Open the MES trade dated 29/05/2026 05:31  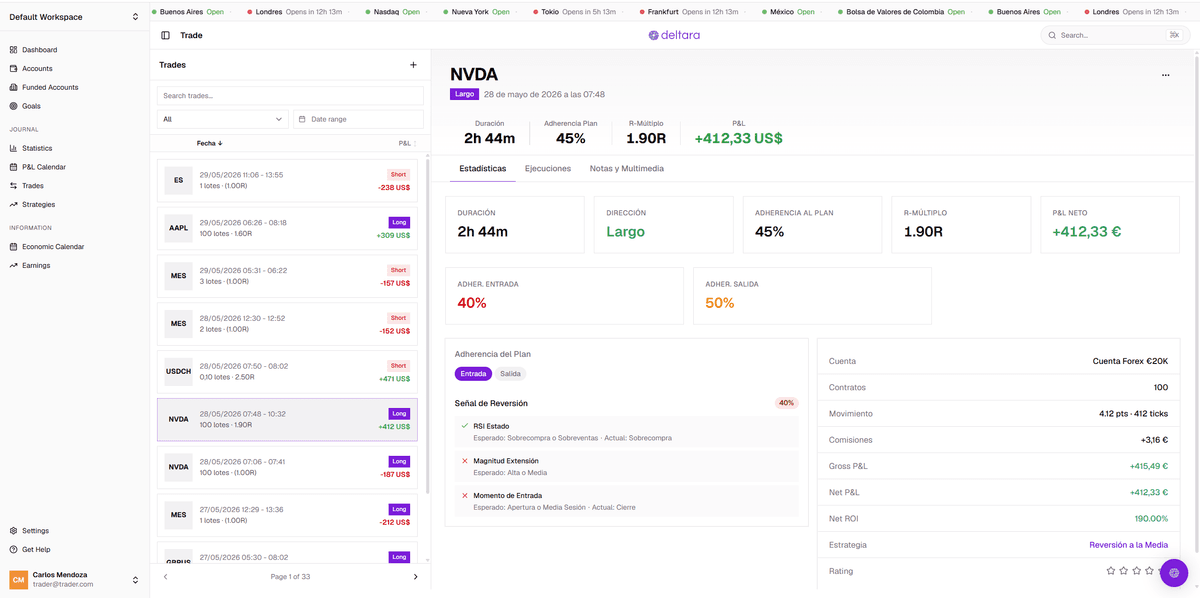[x=286, y=276]
